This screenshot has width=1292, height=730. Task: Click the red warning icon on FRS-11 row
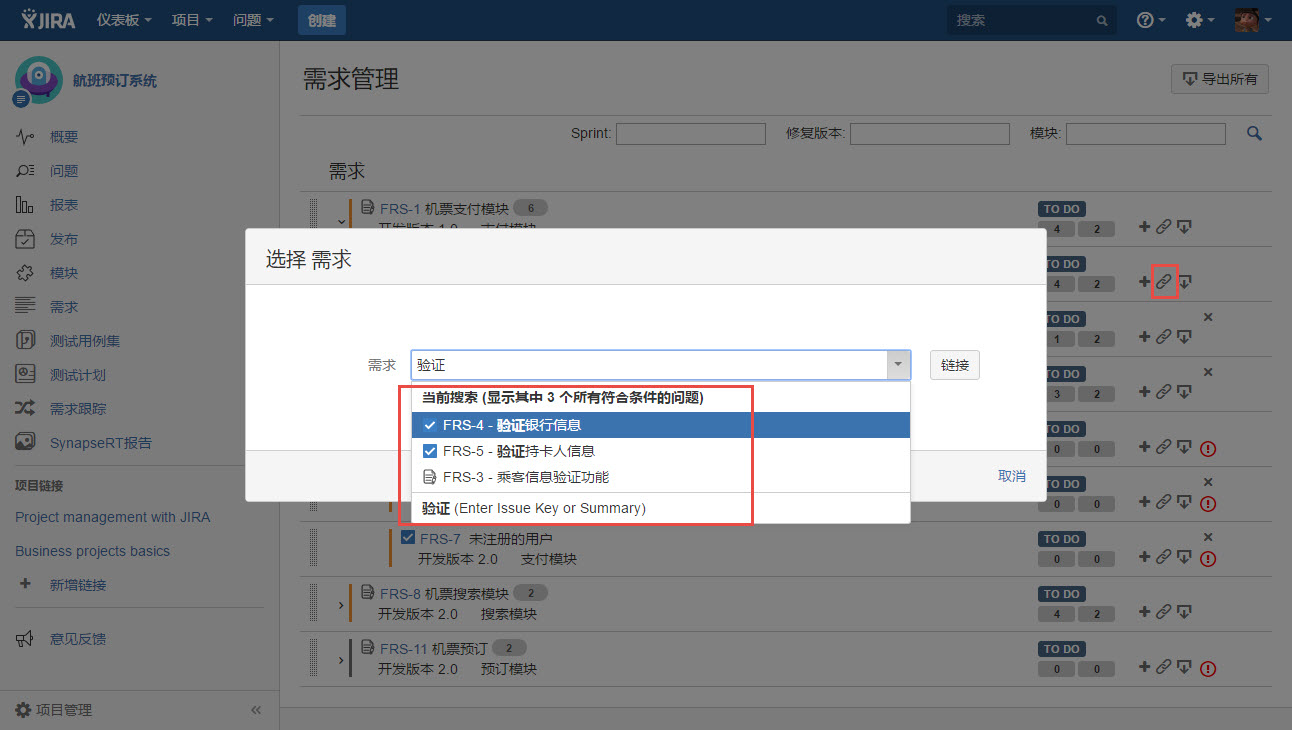[x=1208, y=669]
